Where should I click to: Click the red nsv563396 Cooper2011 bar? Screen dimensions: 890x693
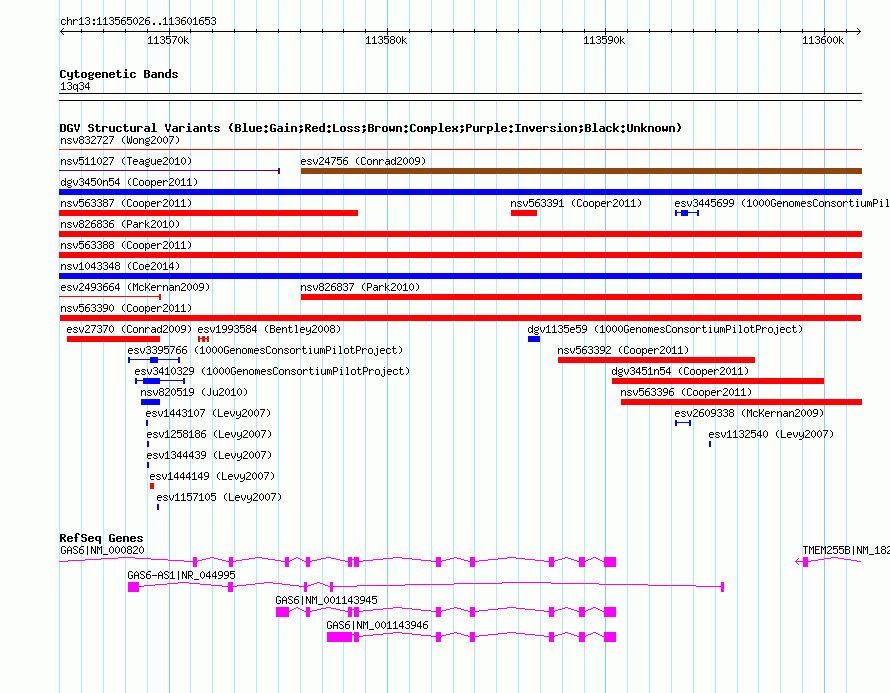point(741,402)
